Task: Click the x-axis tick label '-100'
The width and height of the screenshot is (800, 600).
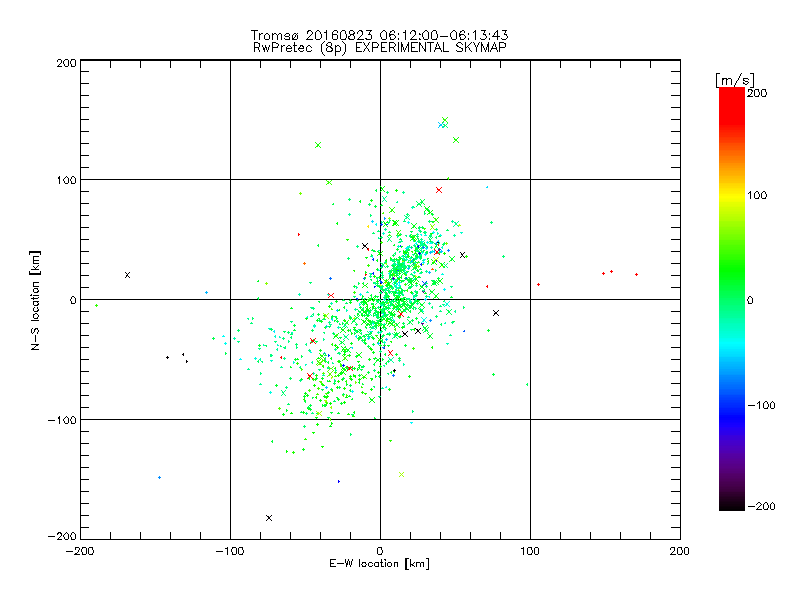Action: pyautogui.click(x=230, y=551)
